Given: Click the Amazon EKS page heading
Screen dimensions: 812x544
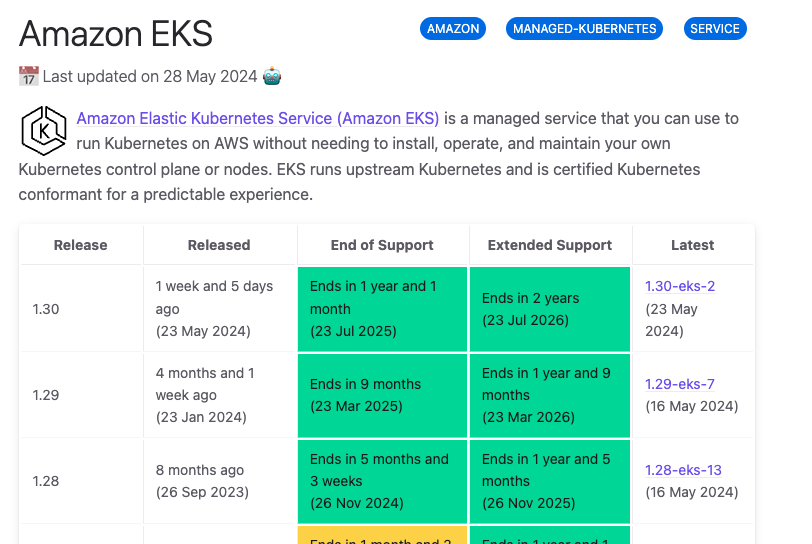Looking at the screenshot, I should (115, 34).
